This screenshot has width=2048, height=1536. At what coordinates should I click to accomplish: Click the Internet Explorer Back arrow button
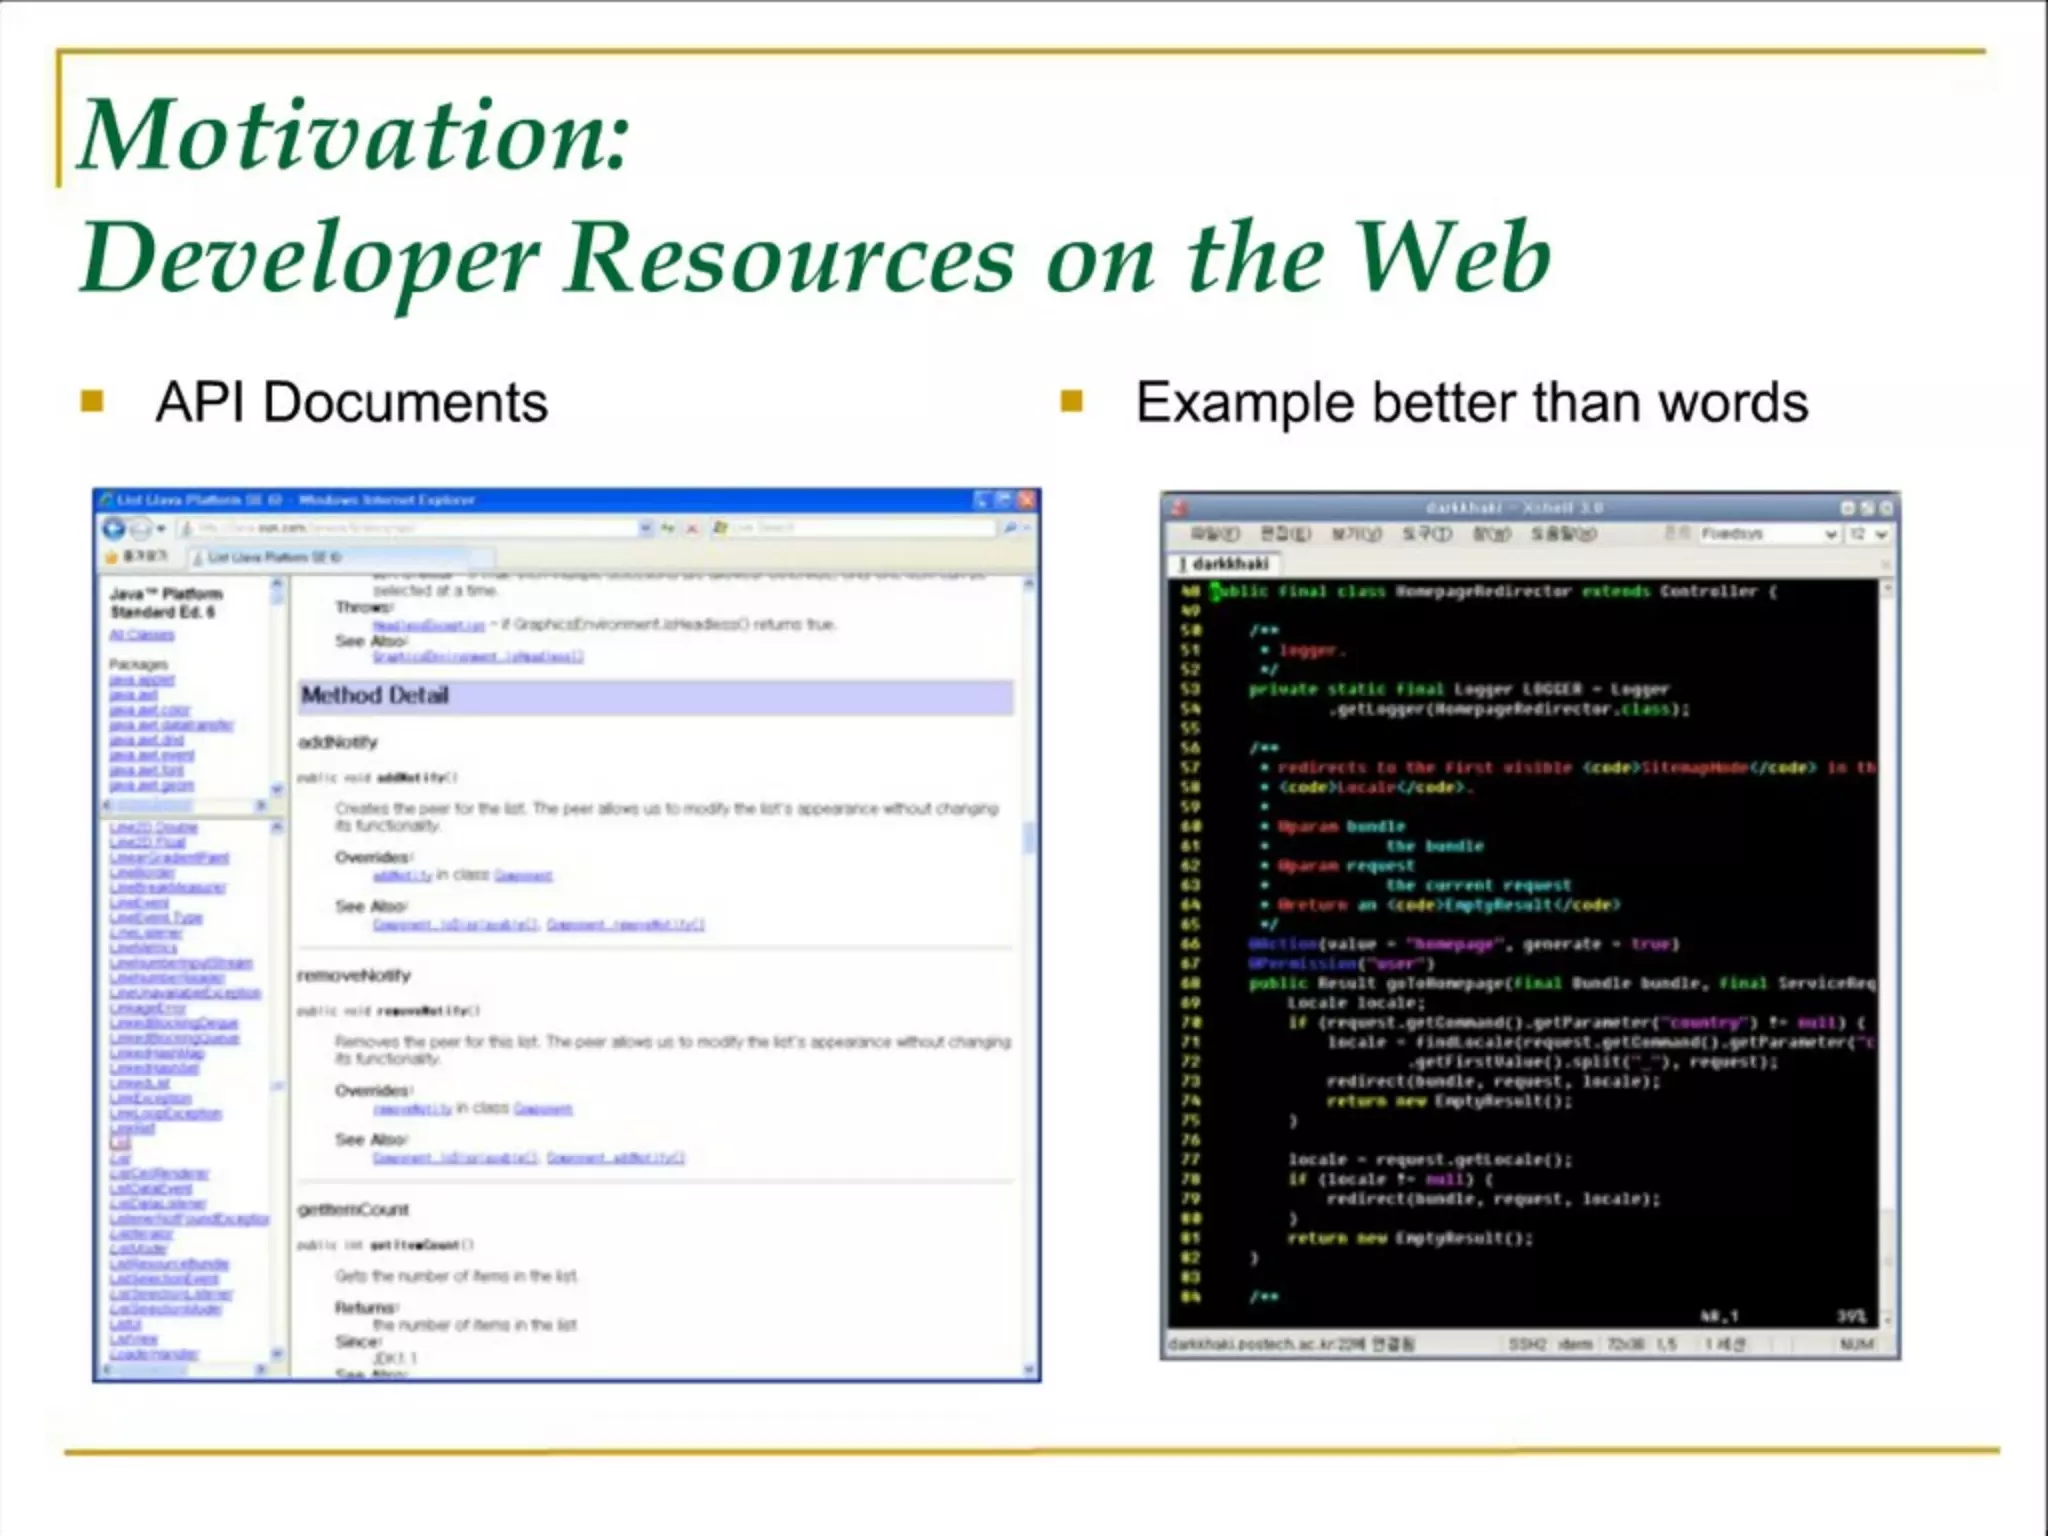[x=114, y=529]
